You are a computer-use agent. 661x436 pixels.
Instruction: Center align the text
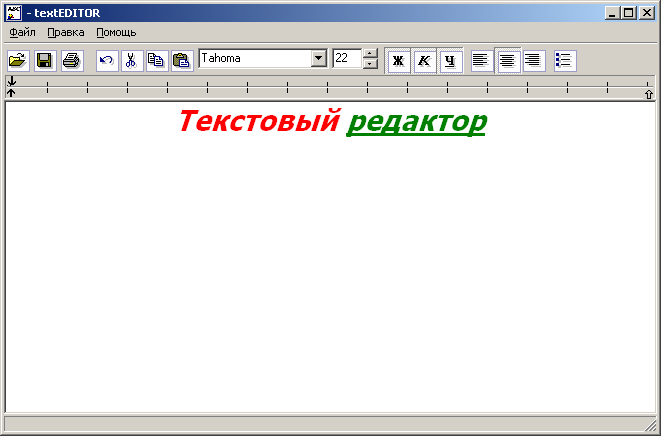coord(508,61)
